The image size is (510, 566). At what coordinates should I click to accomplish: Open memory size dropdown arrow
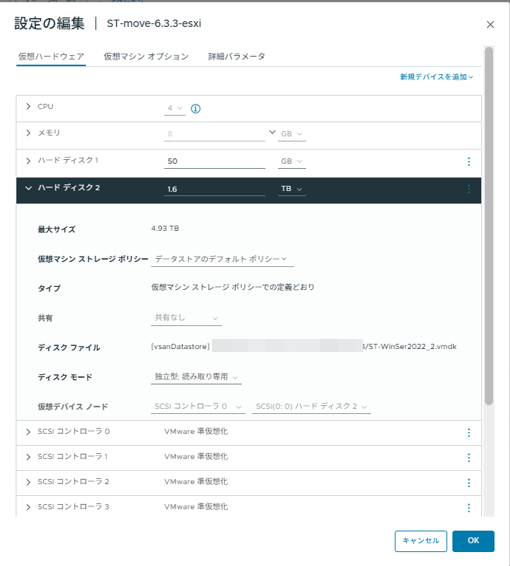(272, 132)
